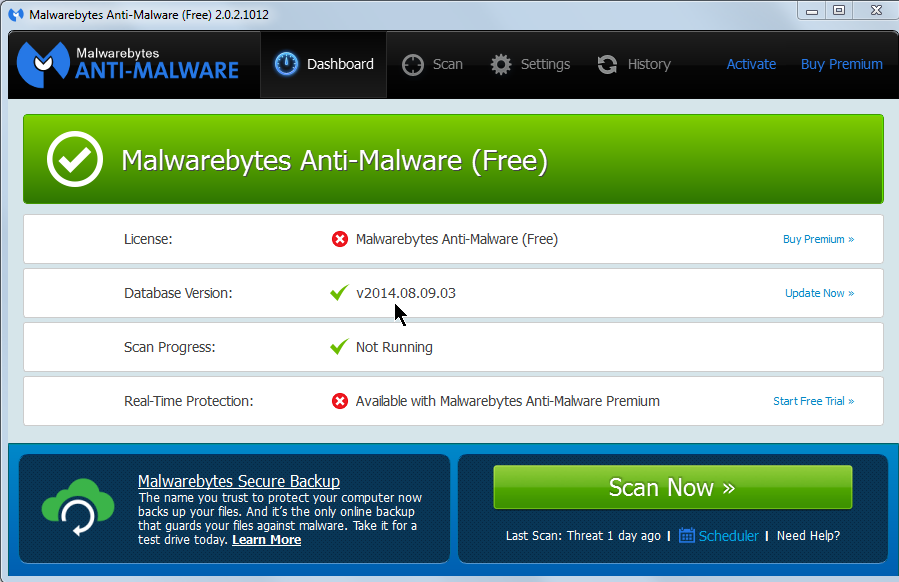Click the Secure Backup cloud icon
This screenshot has height=582, width=899.
78,507
